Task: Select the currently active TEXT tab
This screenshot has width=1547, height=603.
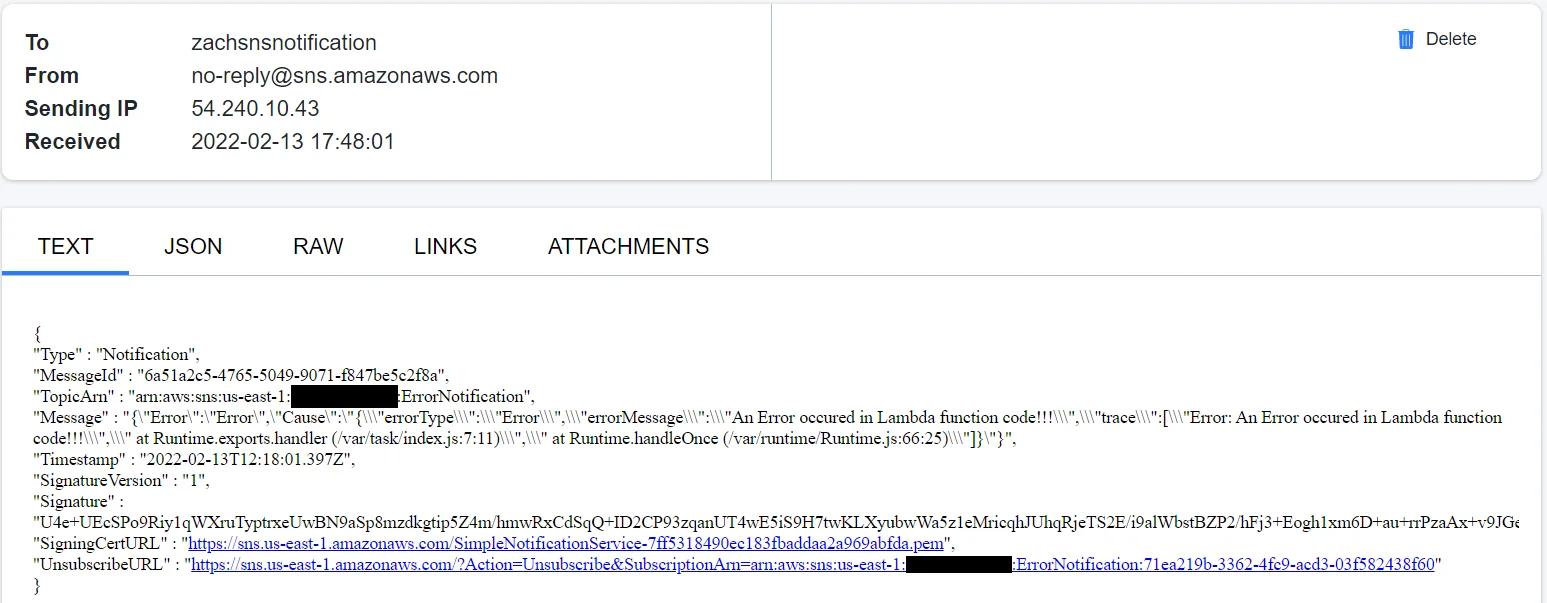Action: click(x=65, y=246)
